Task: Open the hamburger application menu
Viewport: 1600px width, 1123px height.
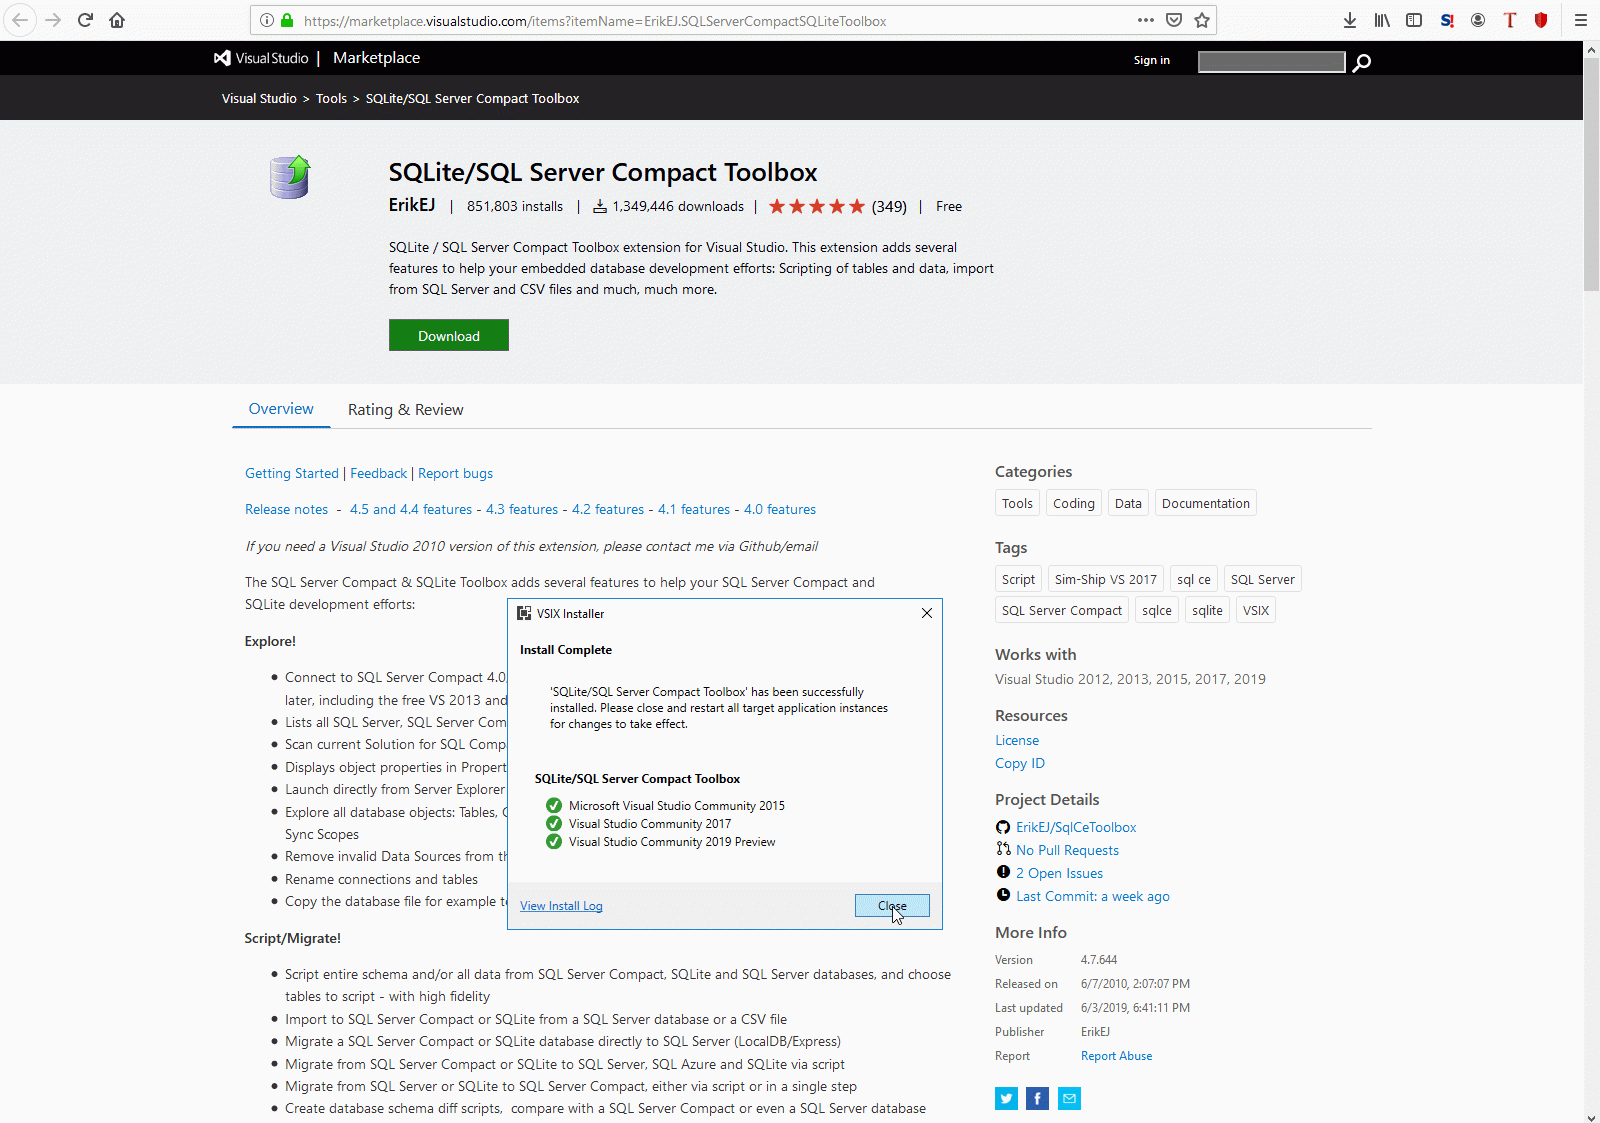Action: pos(1581,20)
